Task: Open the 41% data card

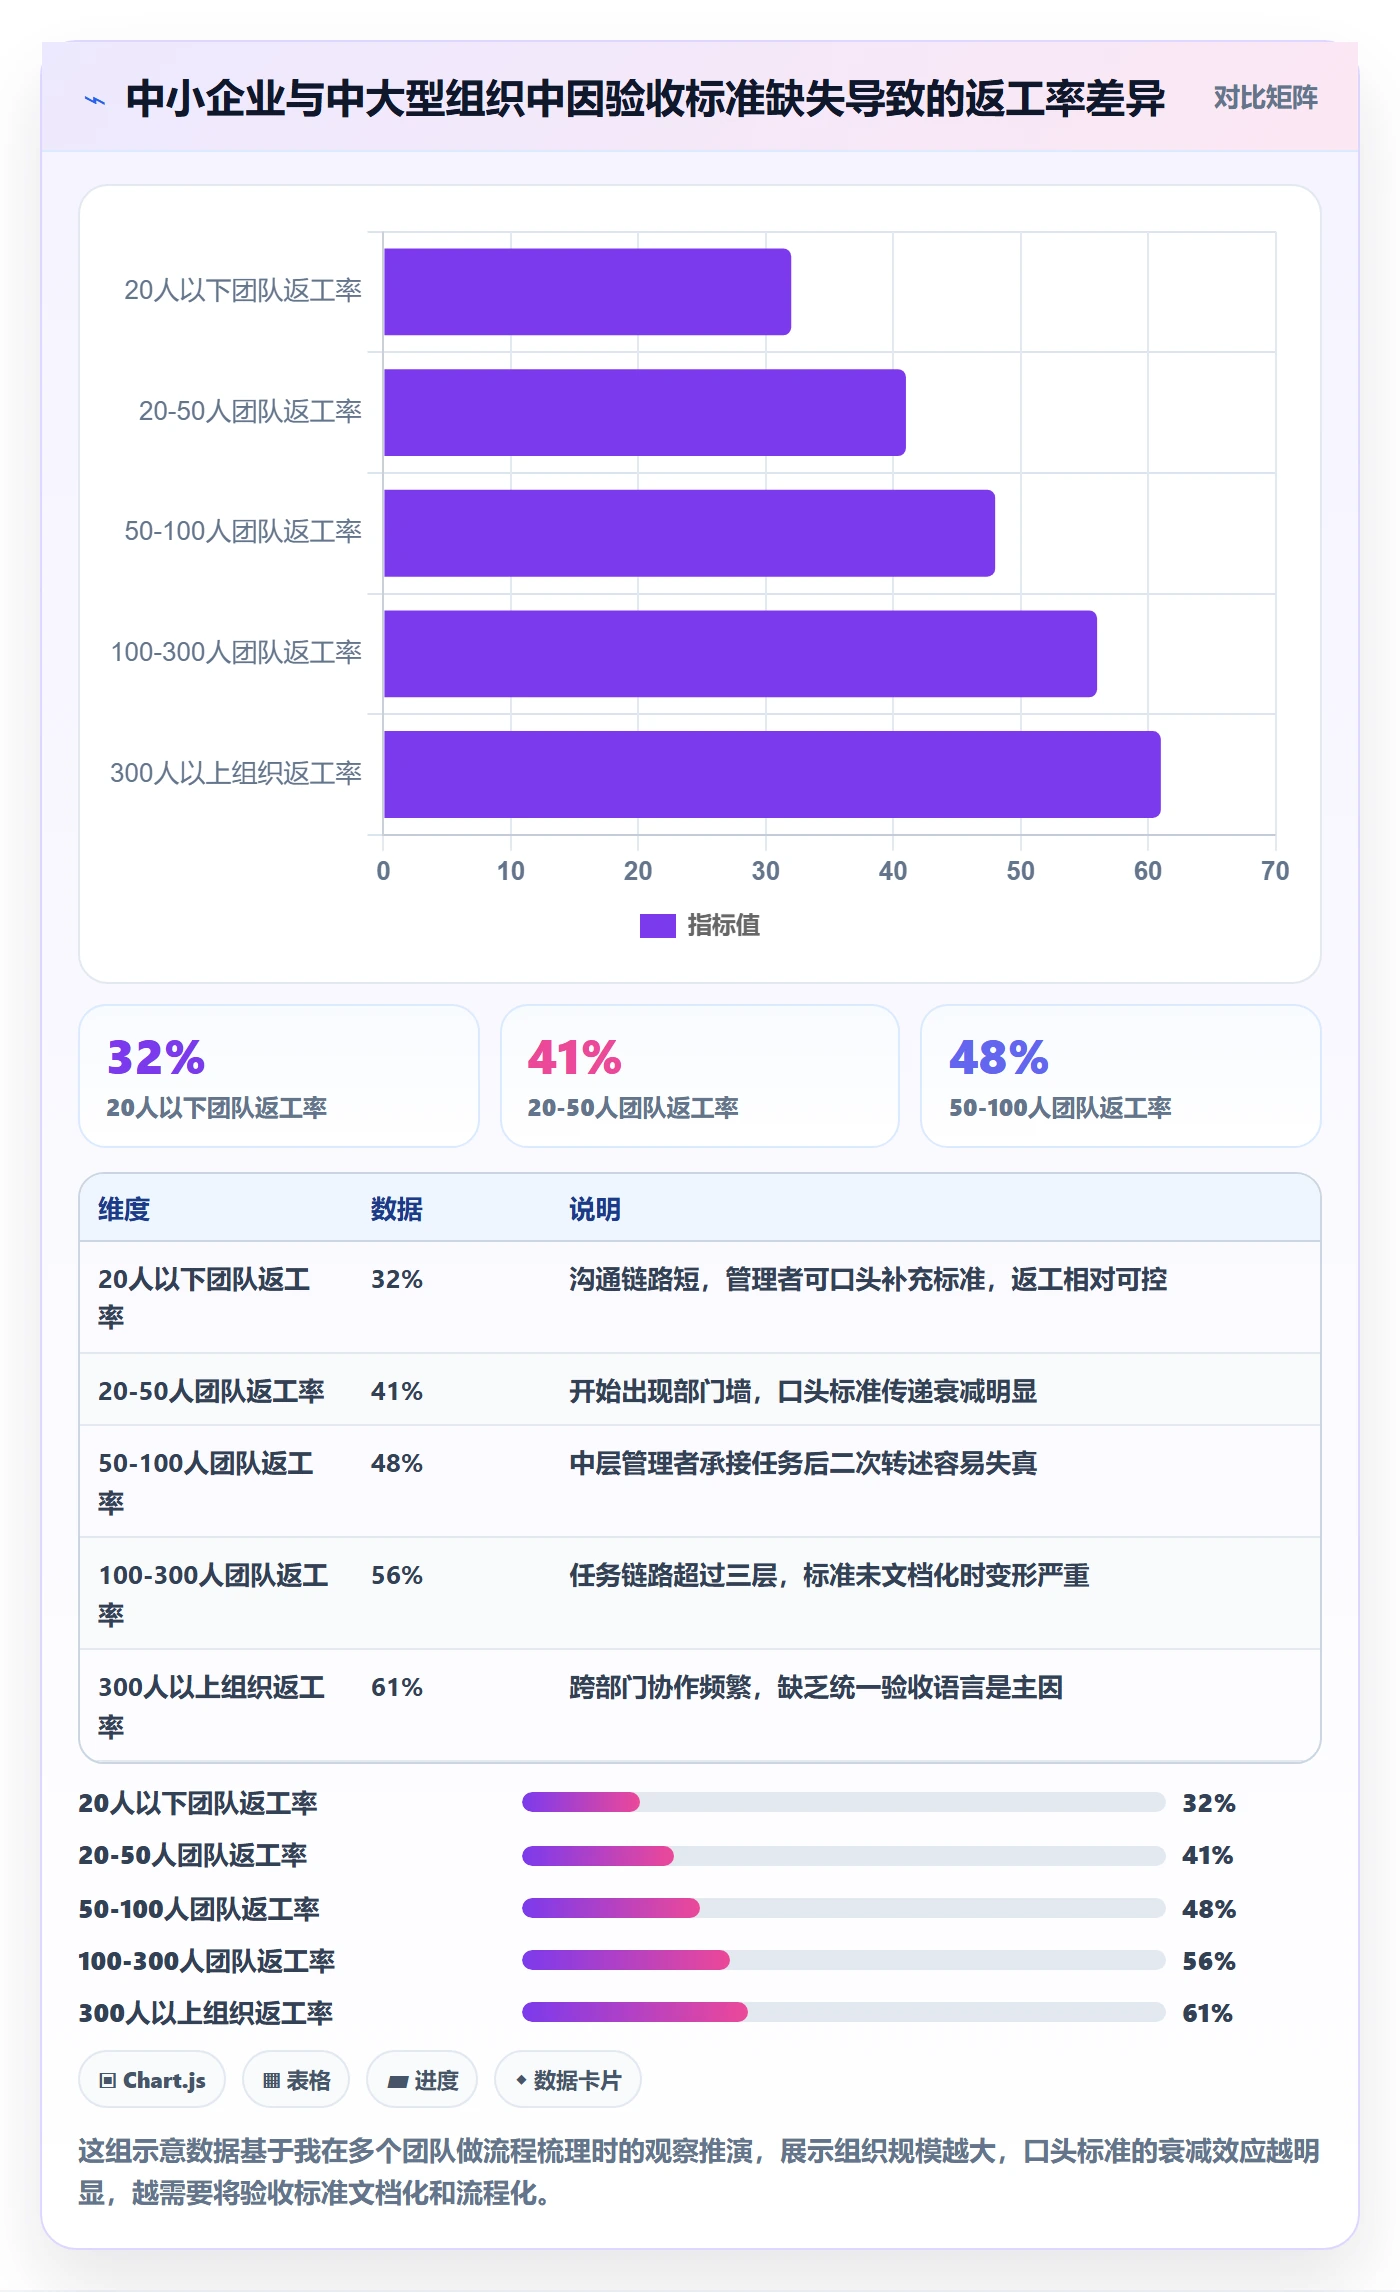Action: [700, 1076]
